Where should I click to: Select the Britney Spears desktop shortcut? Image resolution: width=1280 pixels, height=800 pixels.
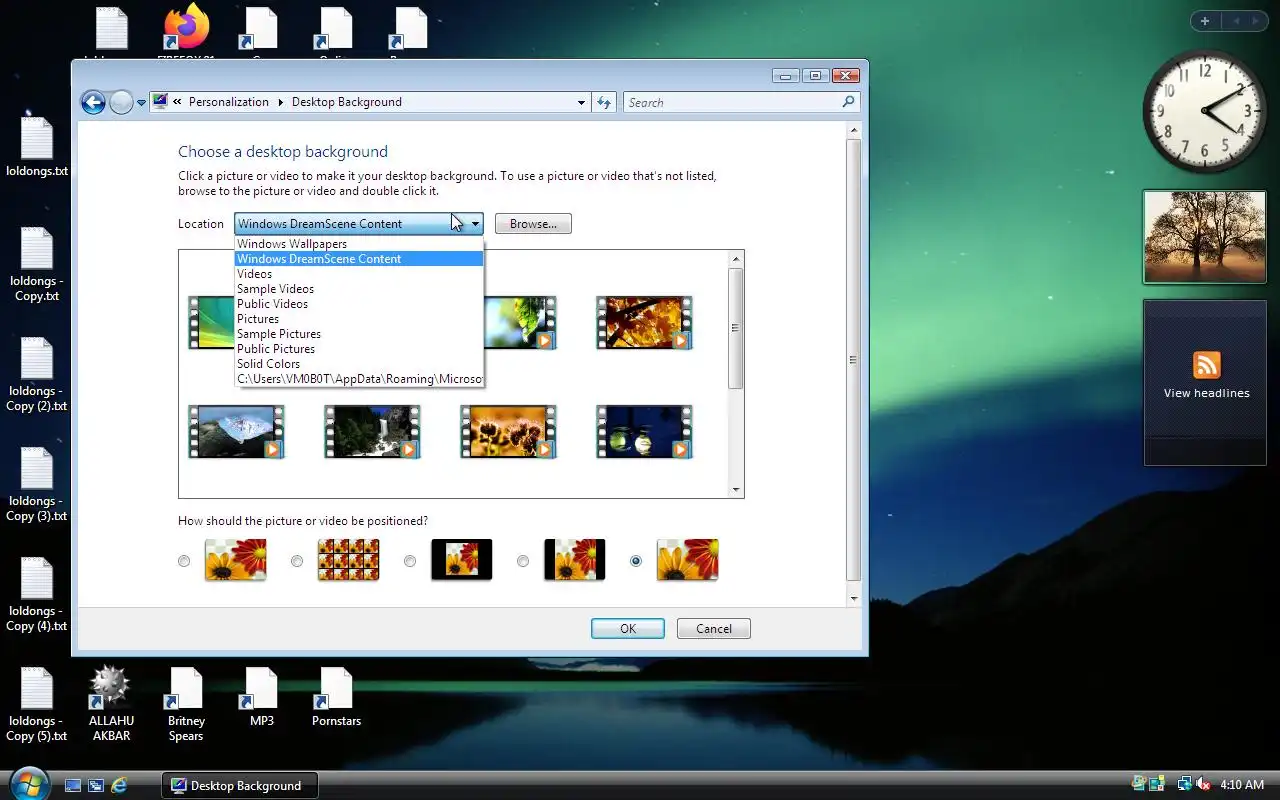tap(186, 704)
